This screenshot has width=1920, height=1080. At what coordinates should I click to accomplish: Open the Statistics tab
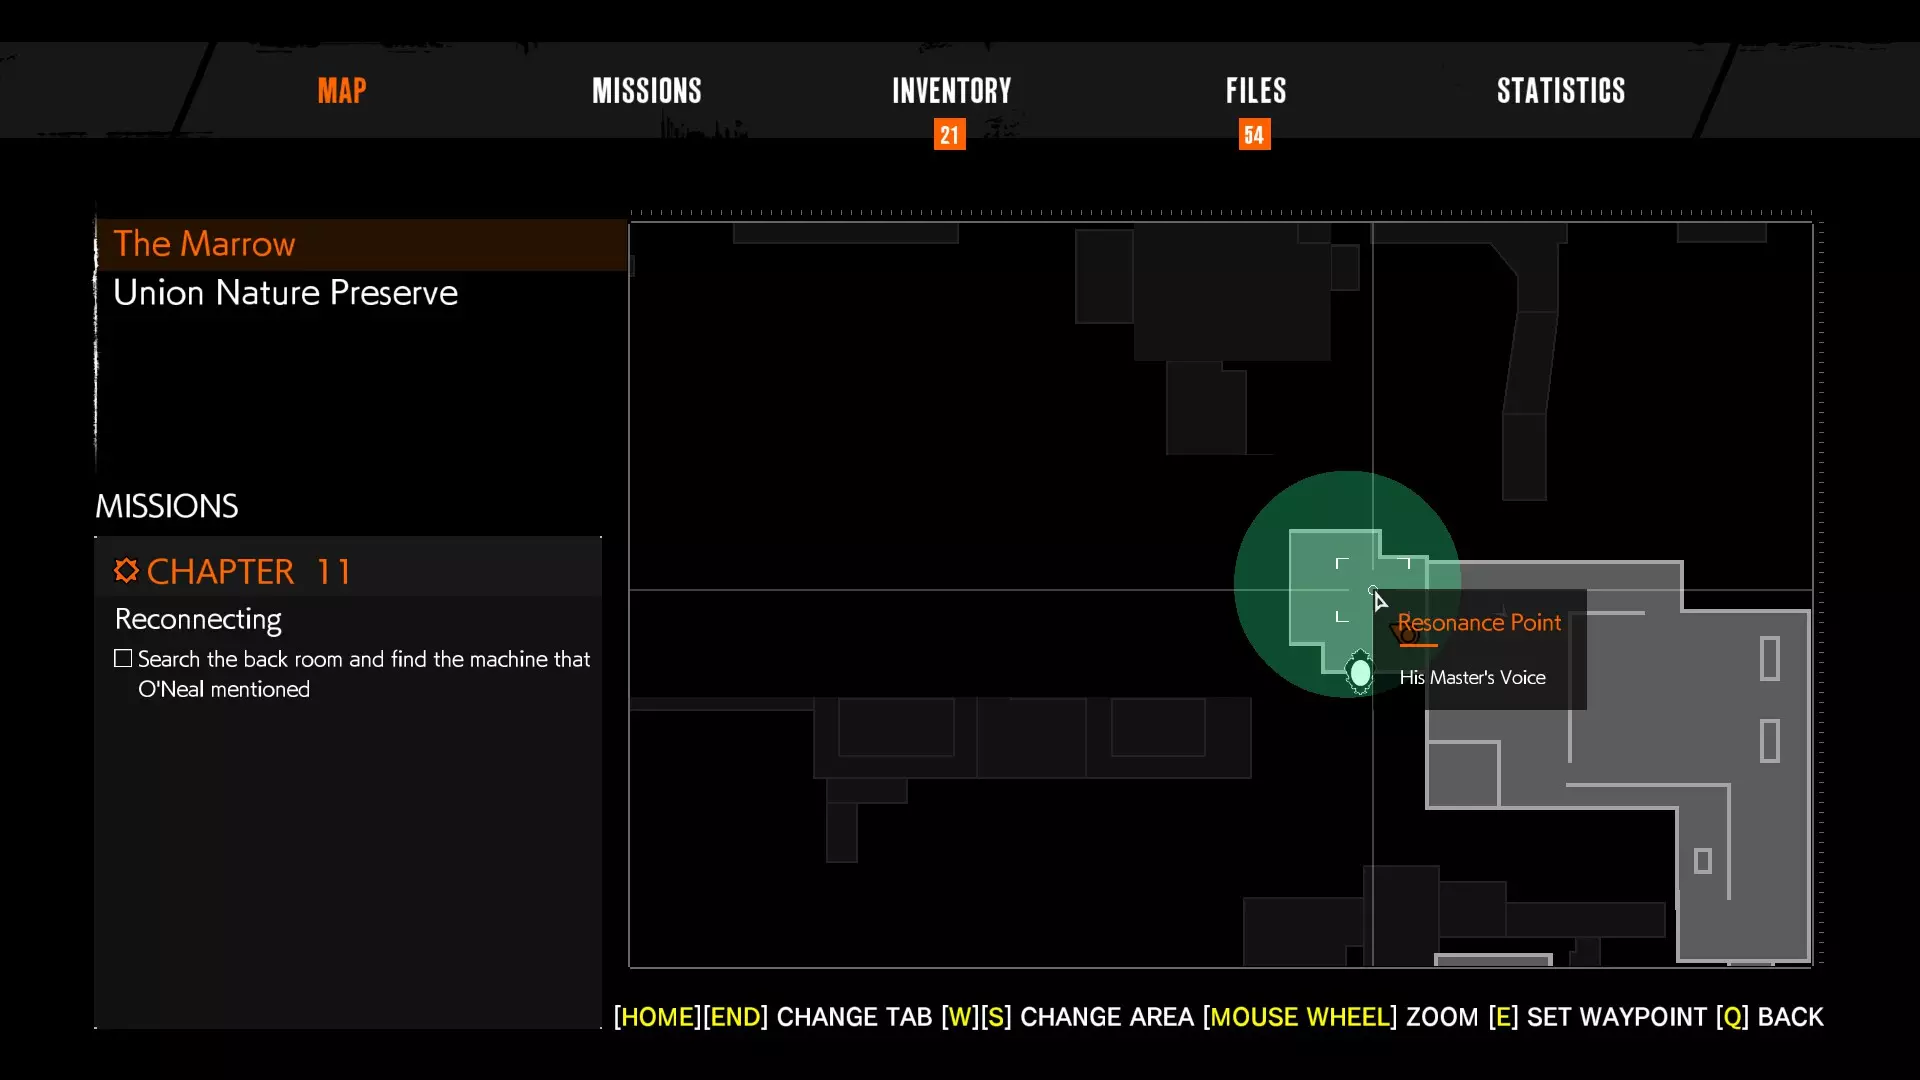[x=1560, y=91]
